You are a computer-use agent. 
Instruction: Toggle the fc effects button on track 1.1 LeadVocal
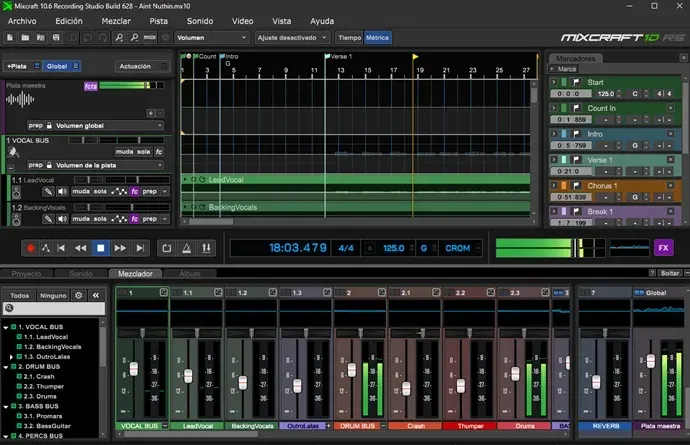pos(135,191)
